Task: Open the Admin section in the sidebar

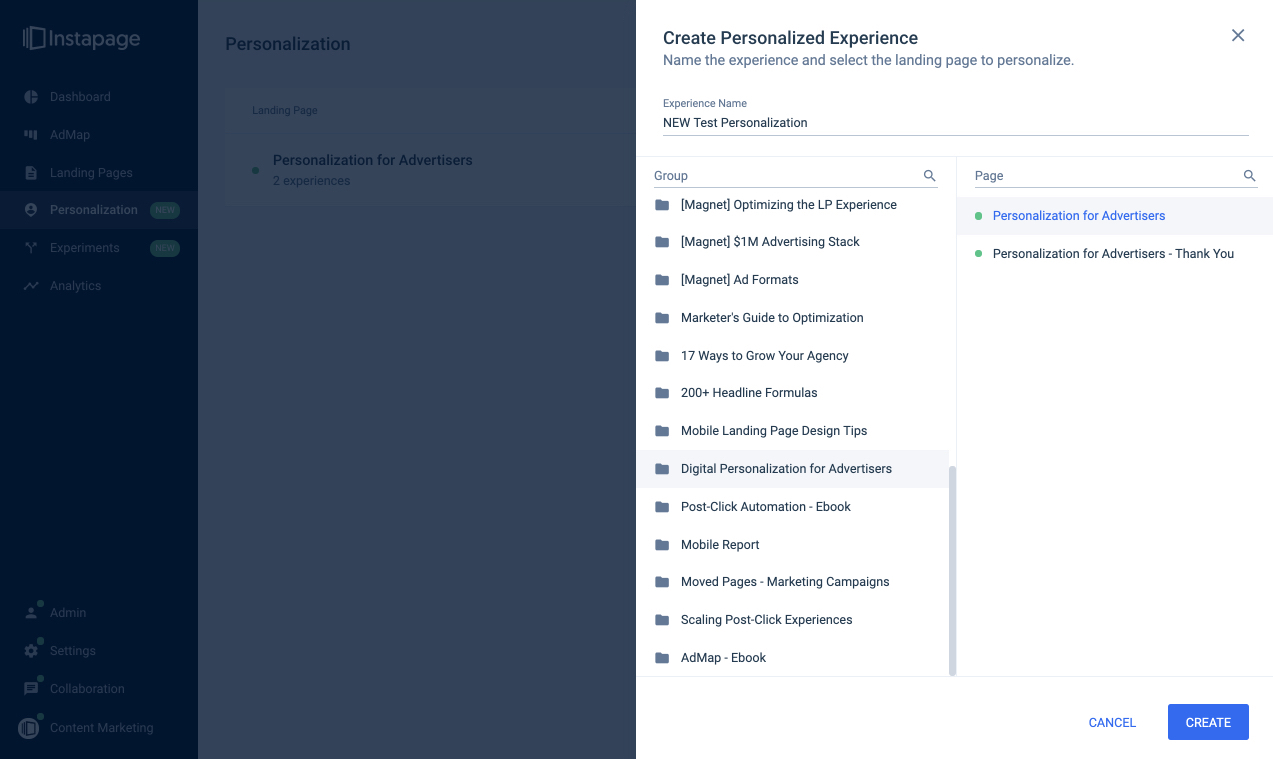Action: click(x=32, y=611)
